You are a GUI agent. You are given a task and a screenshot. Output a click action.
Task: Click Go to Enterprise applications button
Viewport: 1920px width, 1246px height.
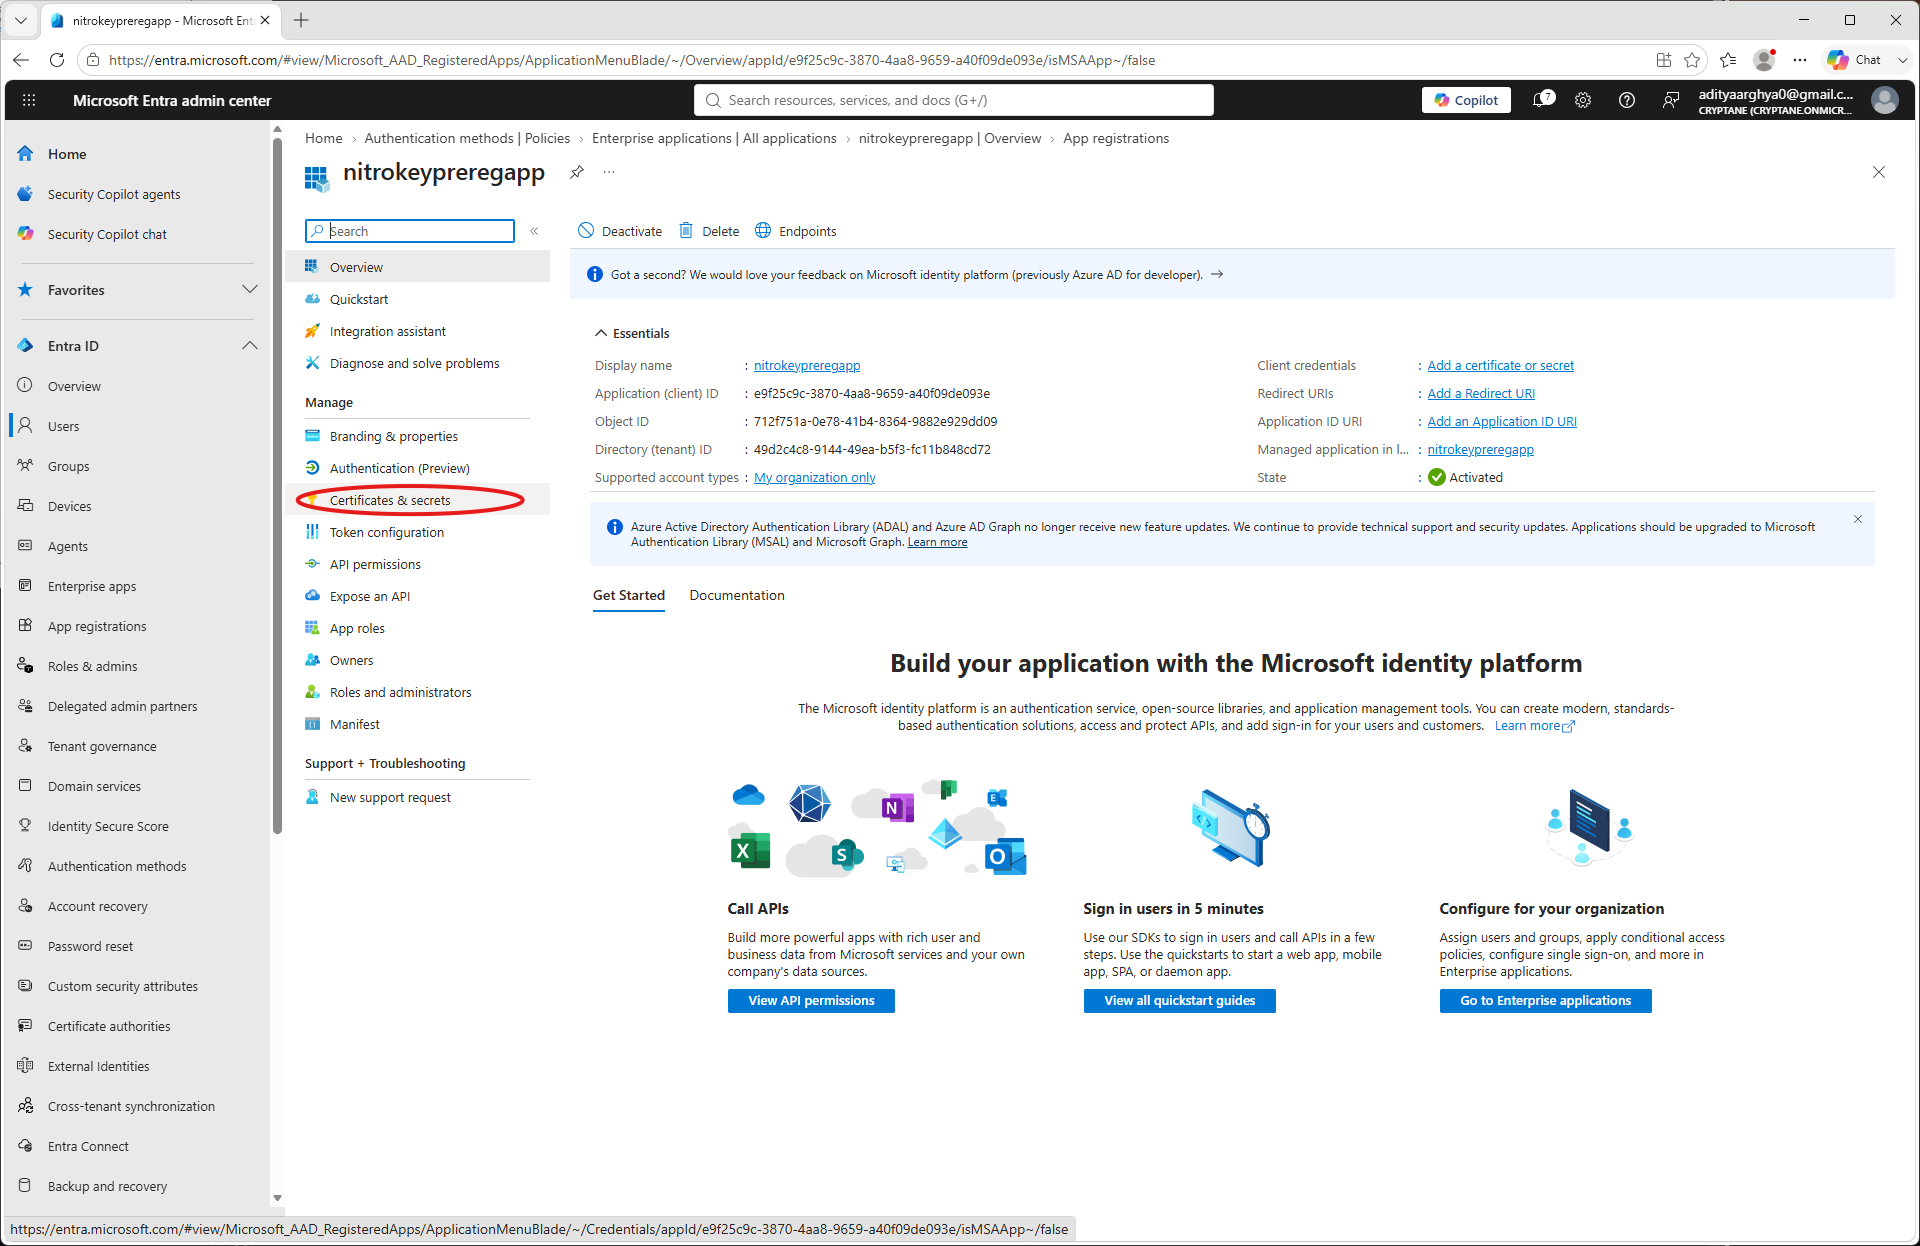coord(1545,1000)
